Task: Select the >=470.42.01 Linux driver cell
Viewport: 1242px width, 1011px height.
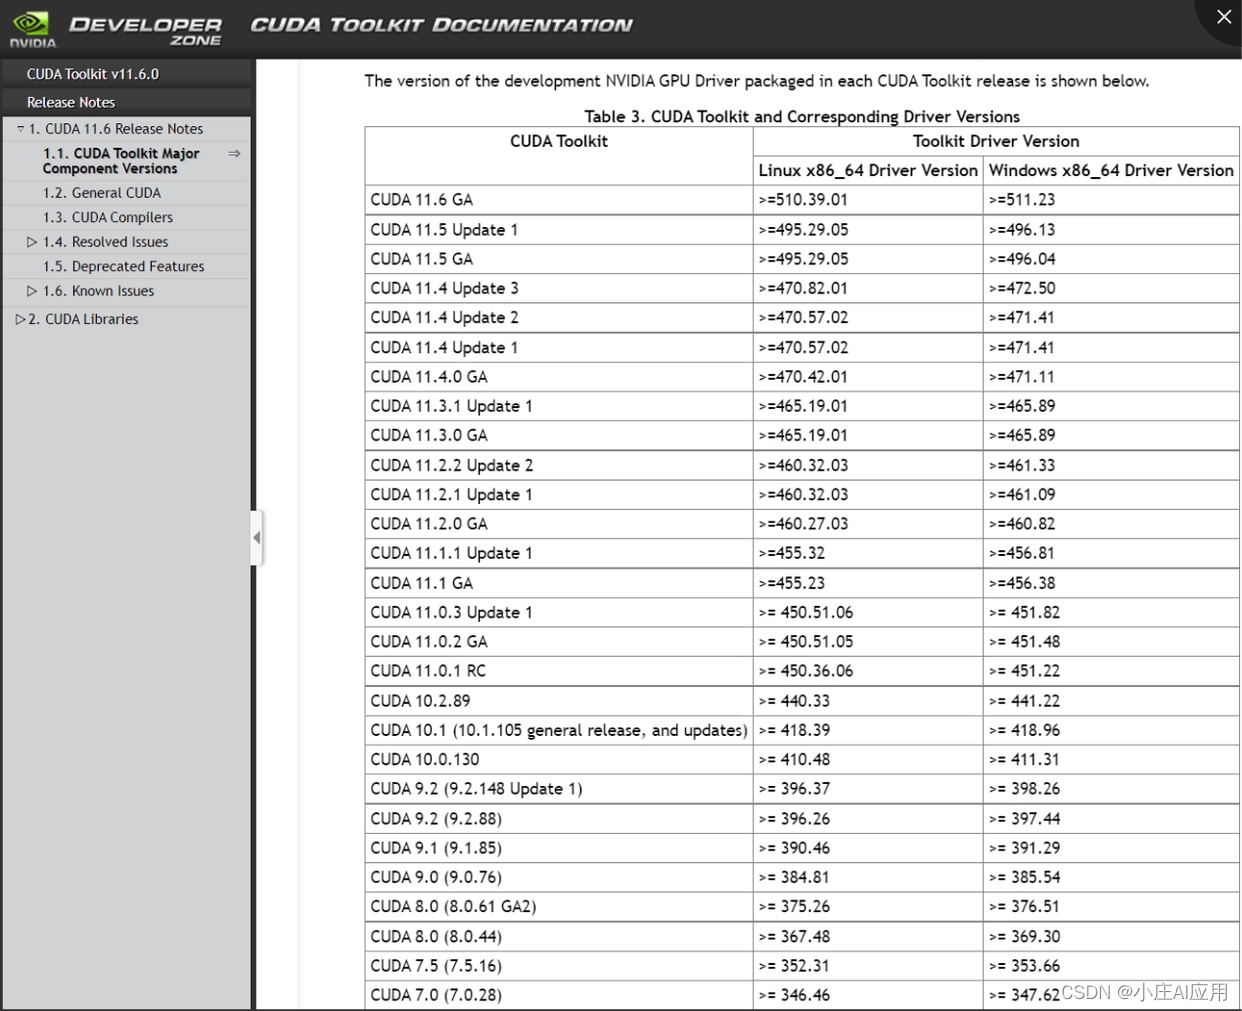Action: coord(868,377)
